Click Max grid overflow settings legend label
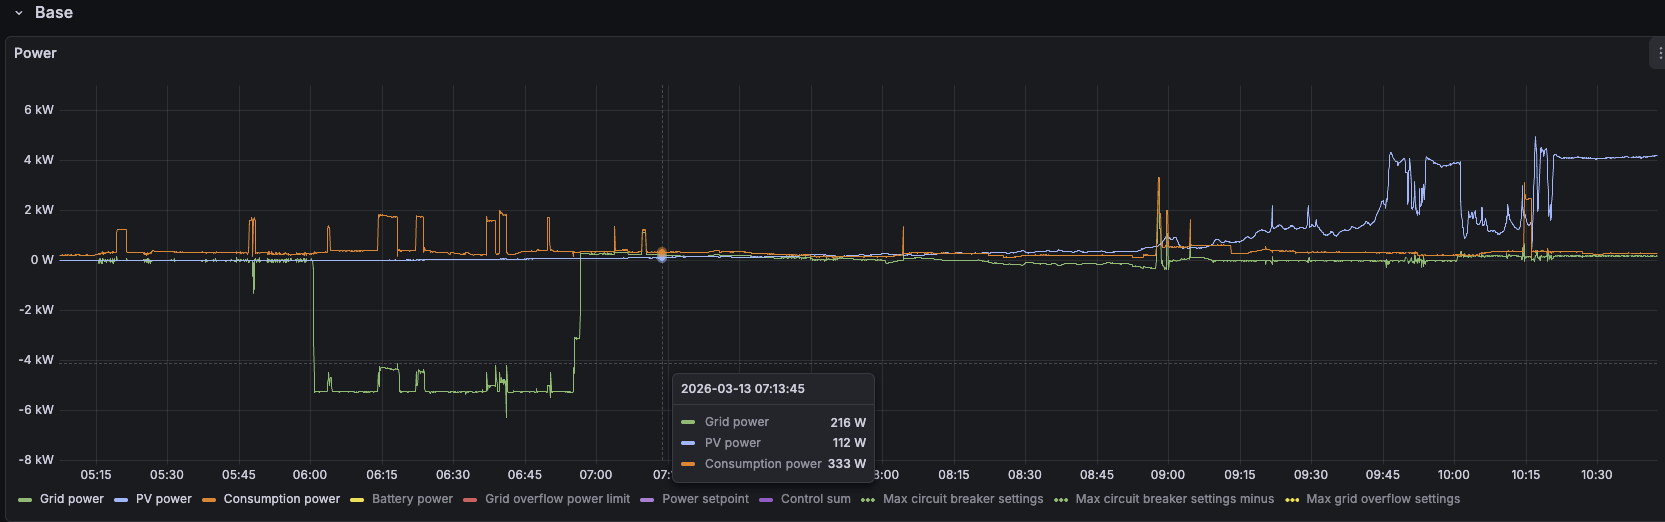Viewport: 1665px width, 522px height. click(1382, 499)
